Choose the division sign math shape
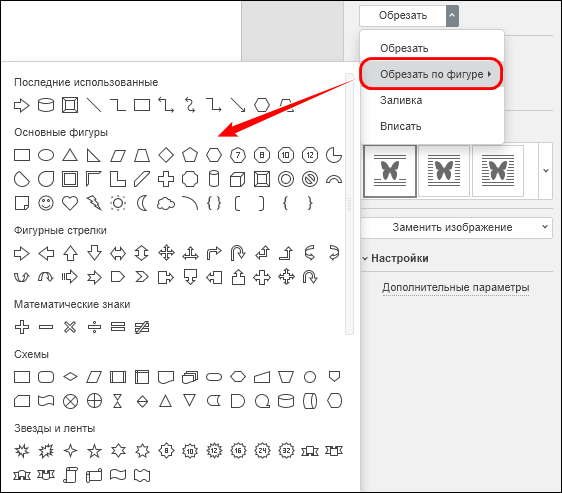The height and width of the screenshot is (493, 562). tap(94, 327)
